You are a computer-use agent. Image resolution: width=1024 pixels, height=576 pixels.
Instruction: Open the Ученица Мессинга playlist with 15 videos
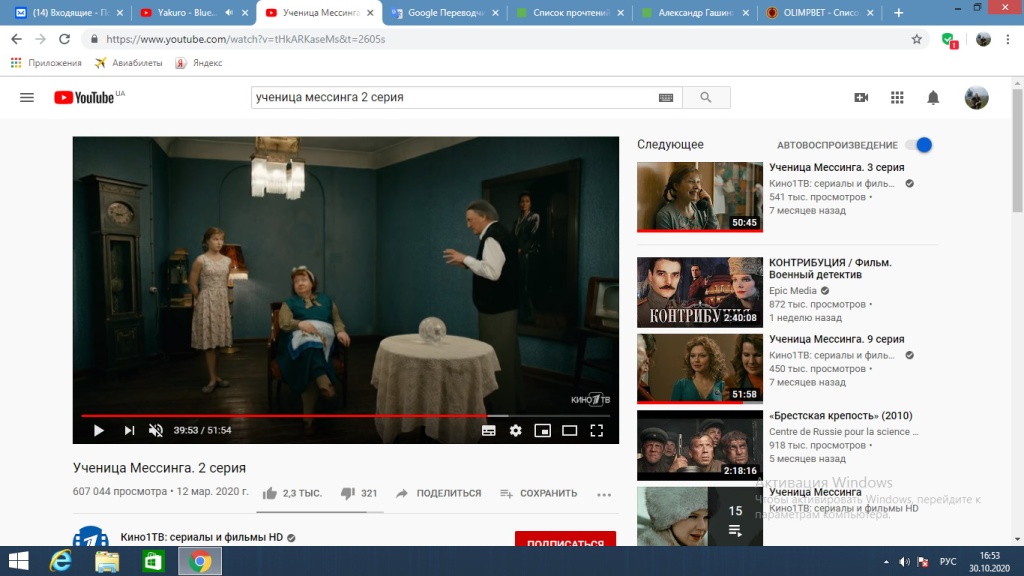(699, 517)
